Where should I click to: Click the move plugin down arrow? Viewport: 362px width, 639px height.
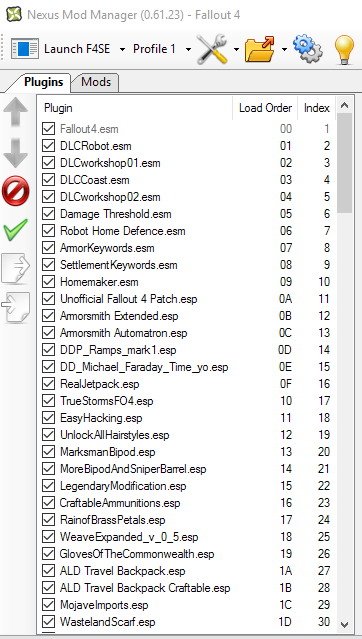pyautogui.click(x=15, y=153)
